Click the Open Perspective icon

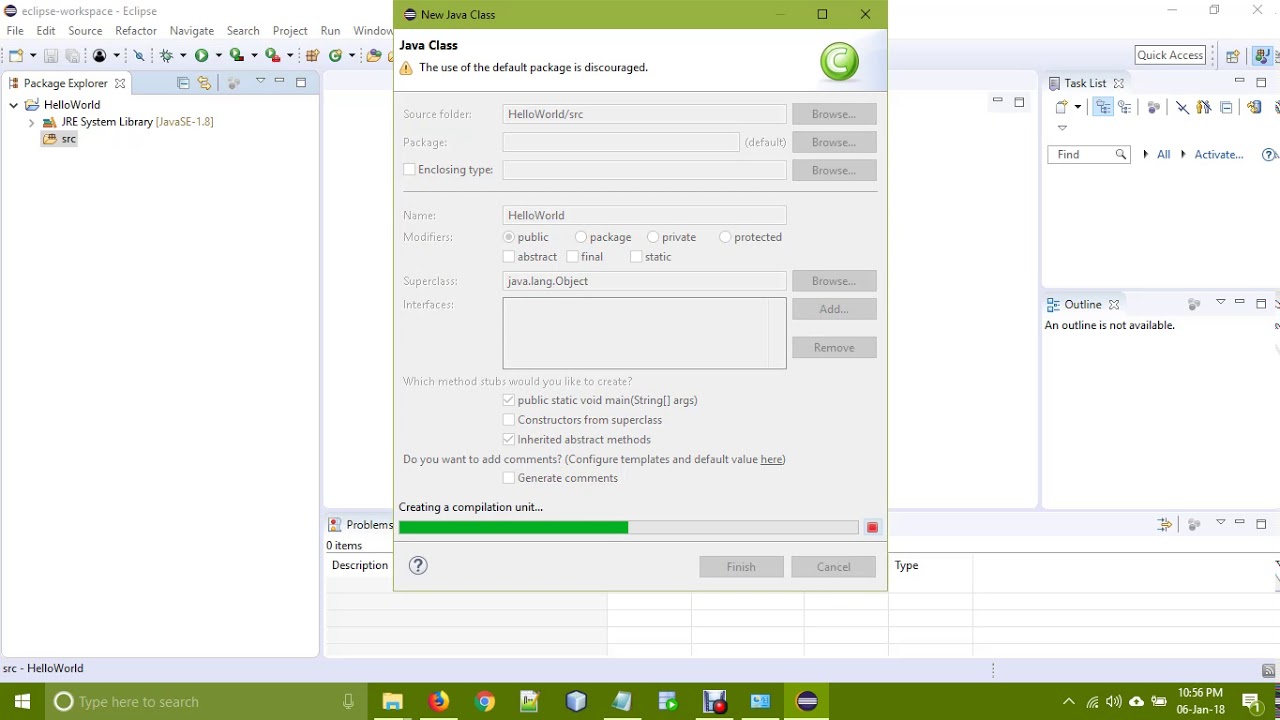(x=1233, y=56)
